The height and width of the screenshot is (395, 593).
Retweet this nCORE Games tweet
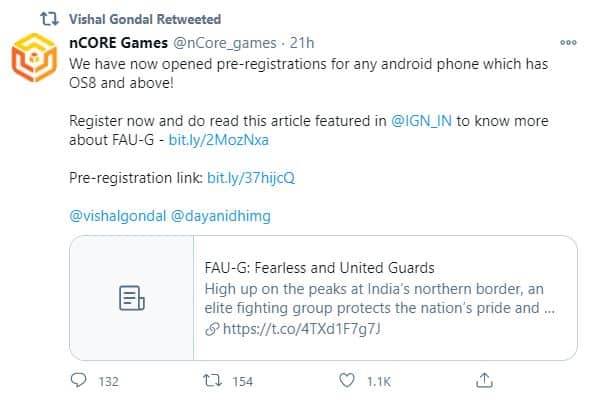[213, 380]
